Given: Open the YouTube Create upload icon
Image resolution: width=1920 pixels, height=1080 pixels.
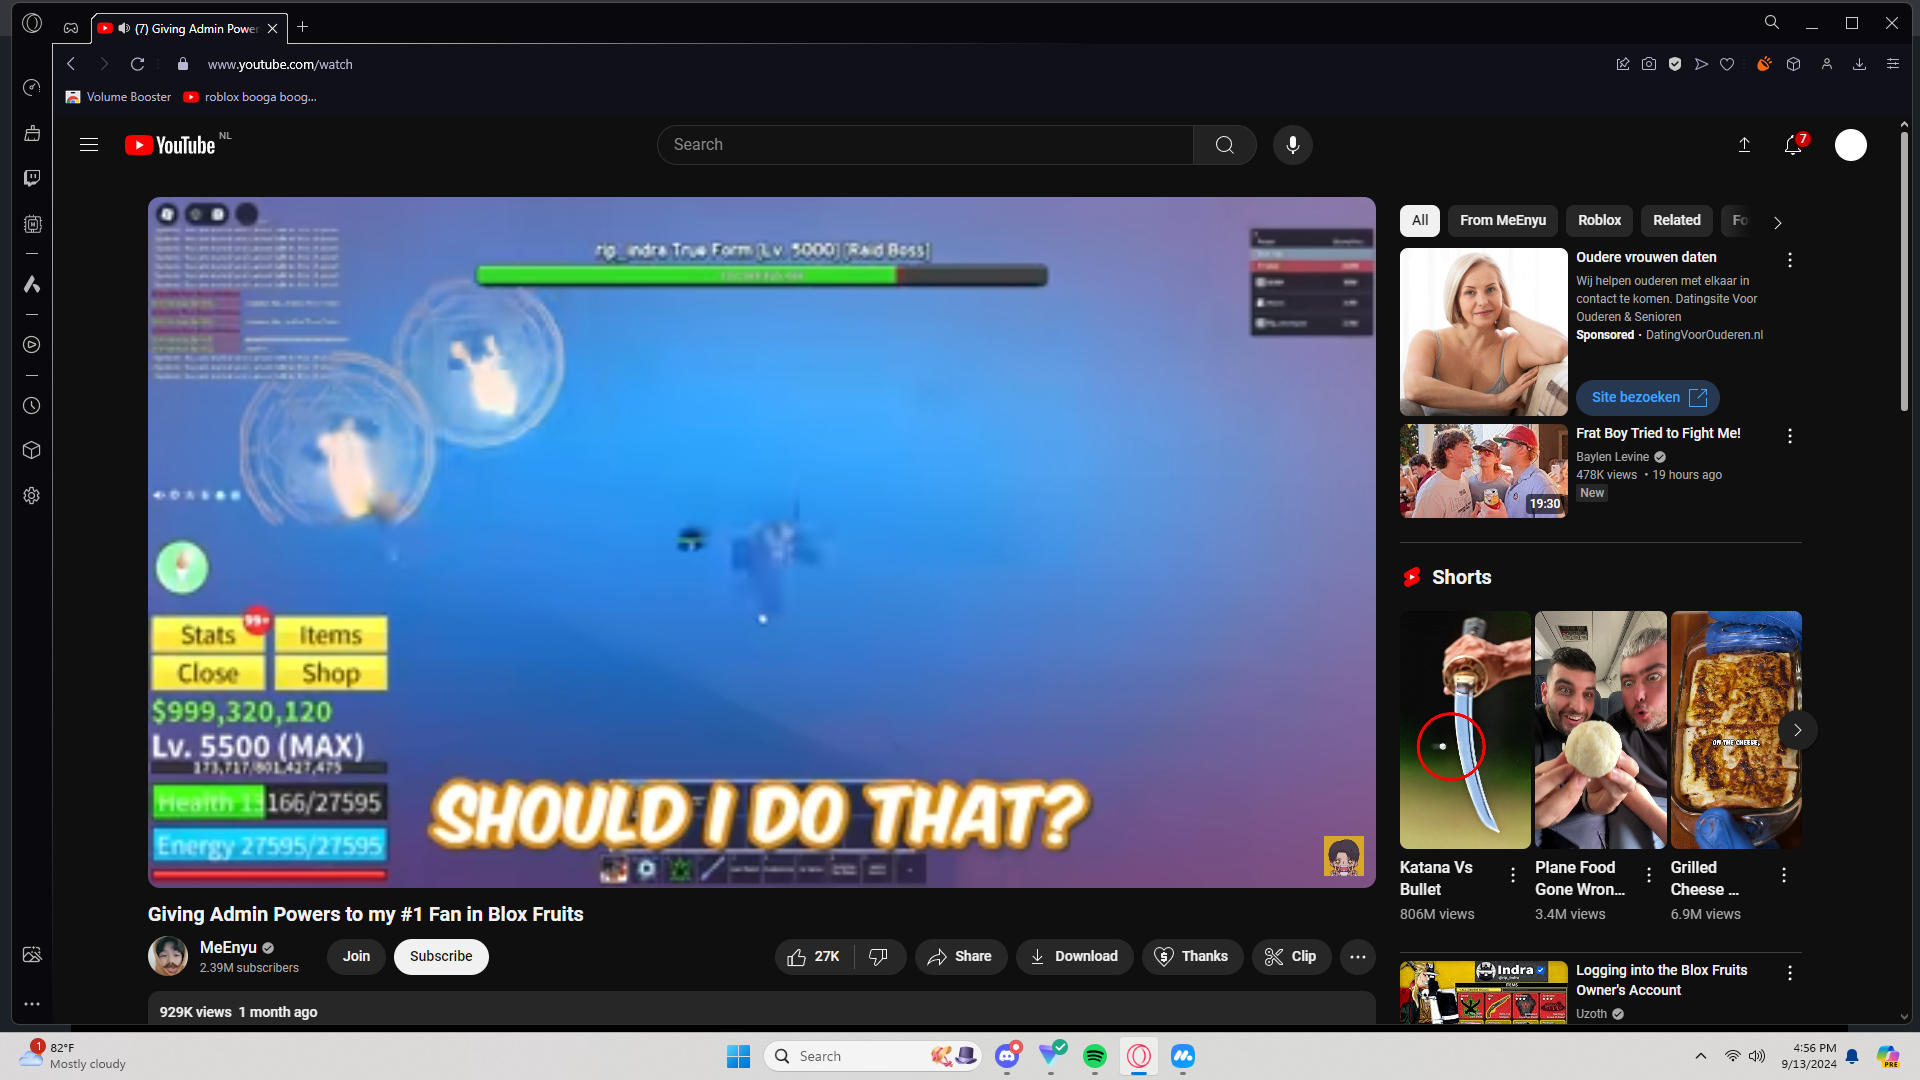Looking at the screenshot, I should [1744, 145].
